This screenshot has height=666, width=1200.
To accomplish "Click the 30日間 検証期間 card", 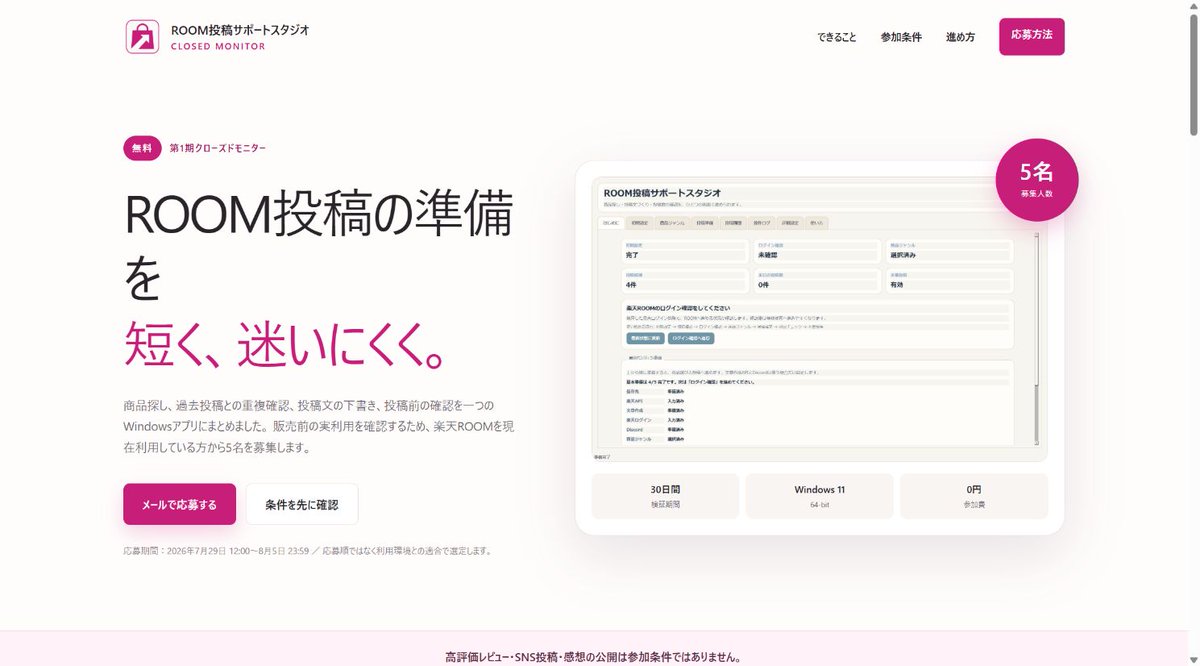I will click(x=665, y=496).
